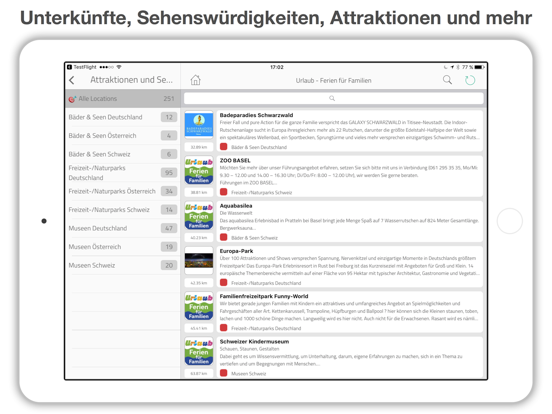
Task: Select Museen Deutschland category
Action: tap(123, 228)
